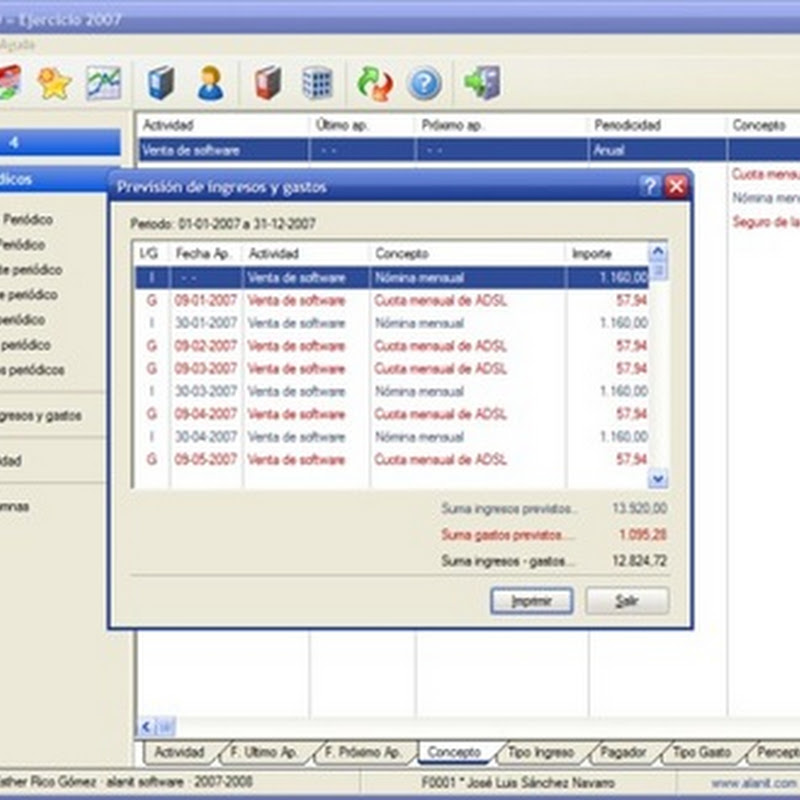Open the www.alanit.com link in status bar
This screenshot has width=800, height=800.
(754, 783)
